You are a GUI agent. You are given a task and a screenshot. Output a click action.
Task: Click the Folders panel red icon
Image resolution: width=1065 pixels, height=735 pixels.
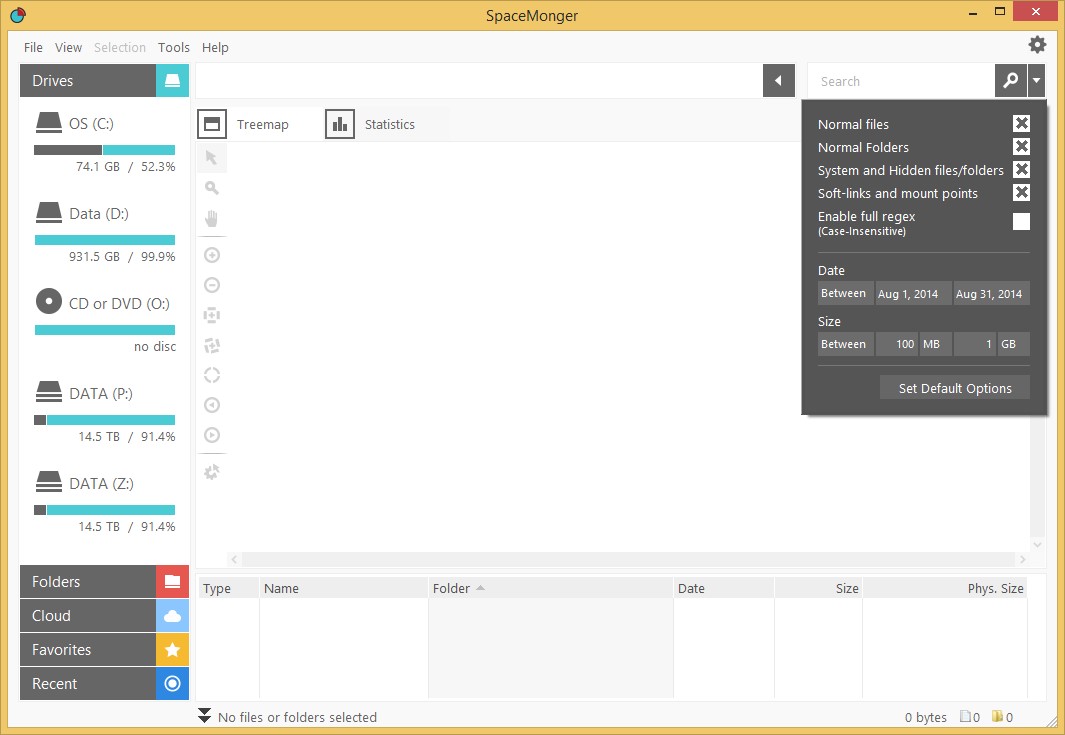(x=172, y=582)
